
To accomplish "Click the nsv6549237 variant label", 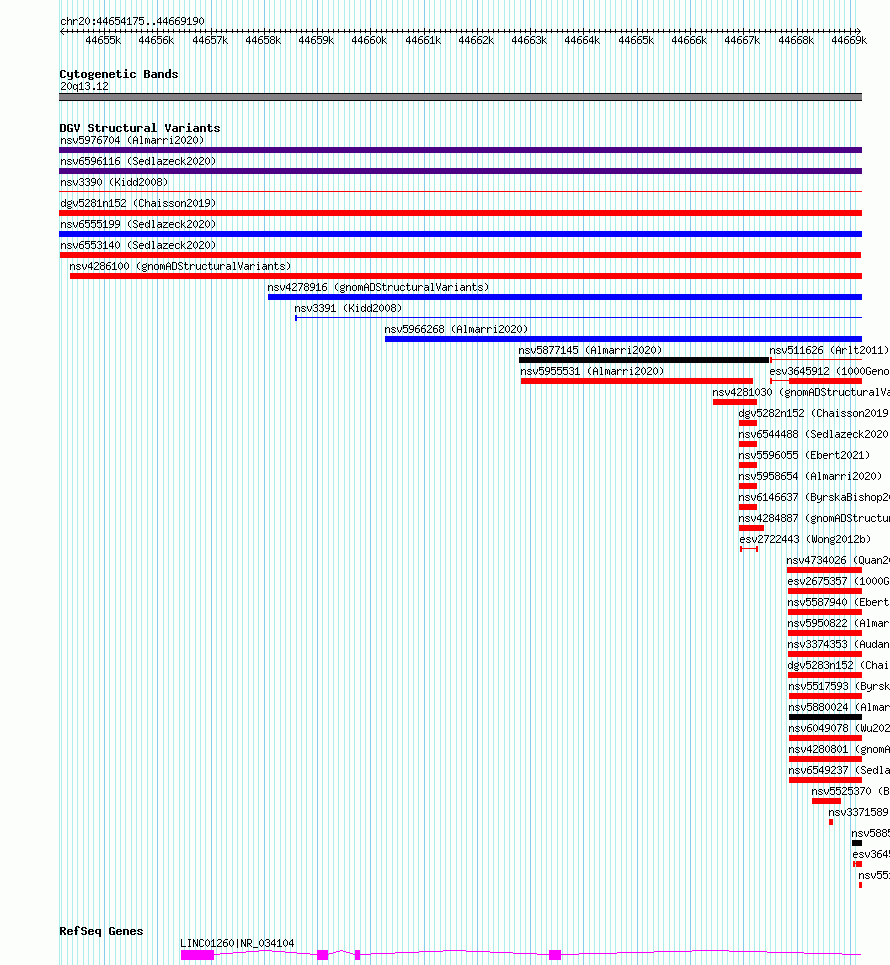I will (x=839, y=771).
